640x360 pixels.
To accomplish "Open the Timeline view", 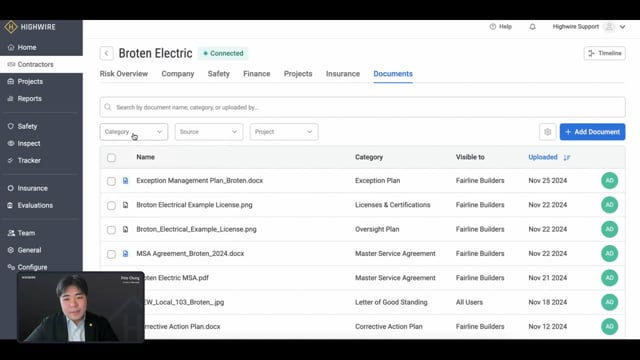I will 604,53.
